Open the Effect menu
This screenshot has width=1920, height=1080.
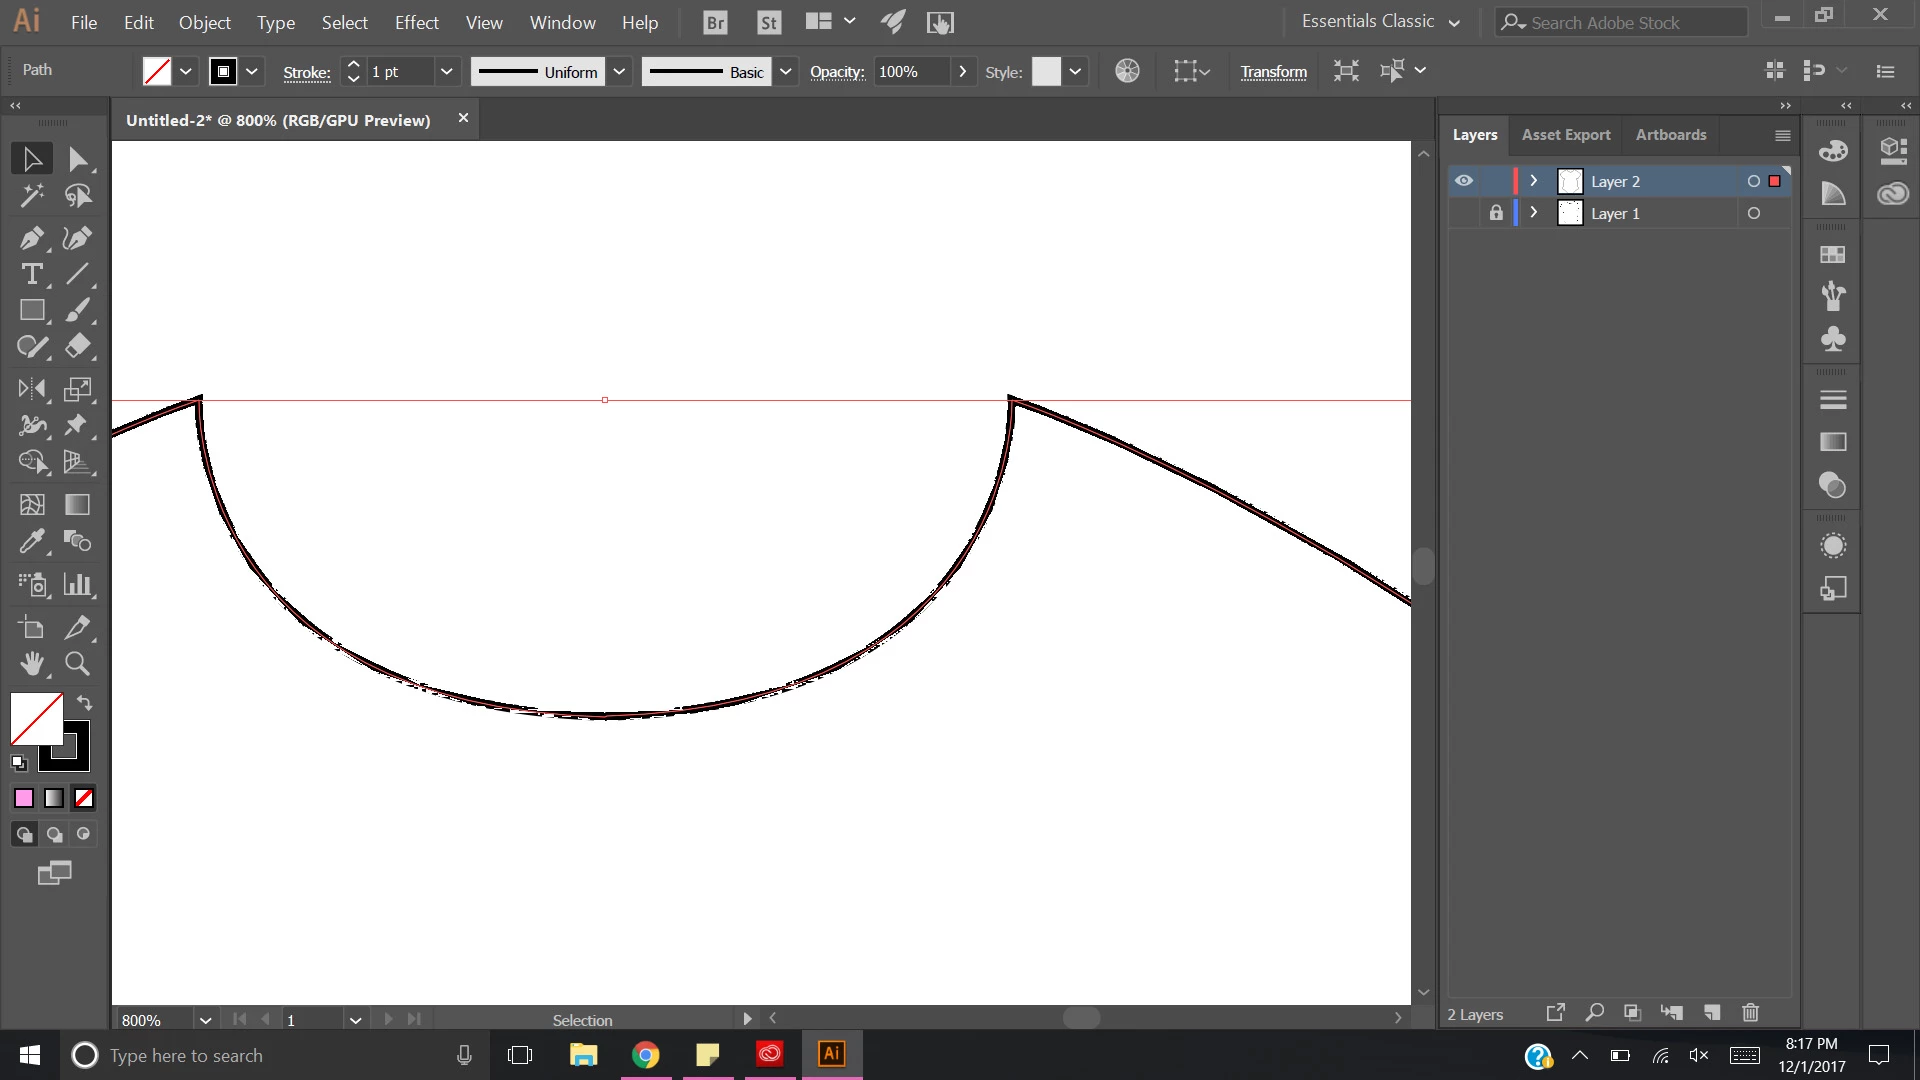pyautogui.click(x=416, y=22)
